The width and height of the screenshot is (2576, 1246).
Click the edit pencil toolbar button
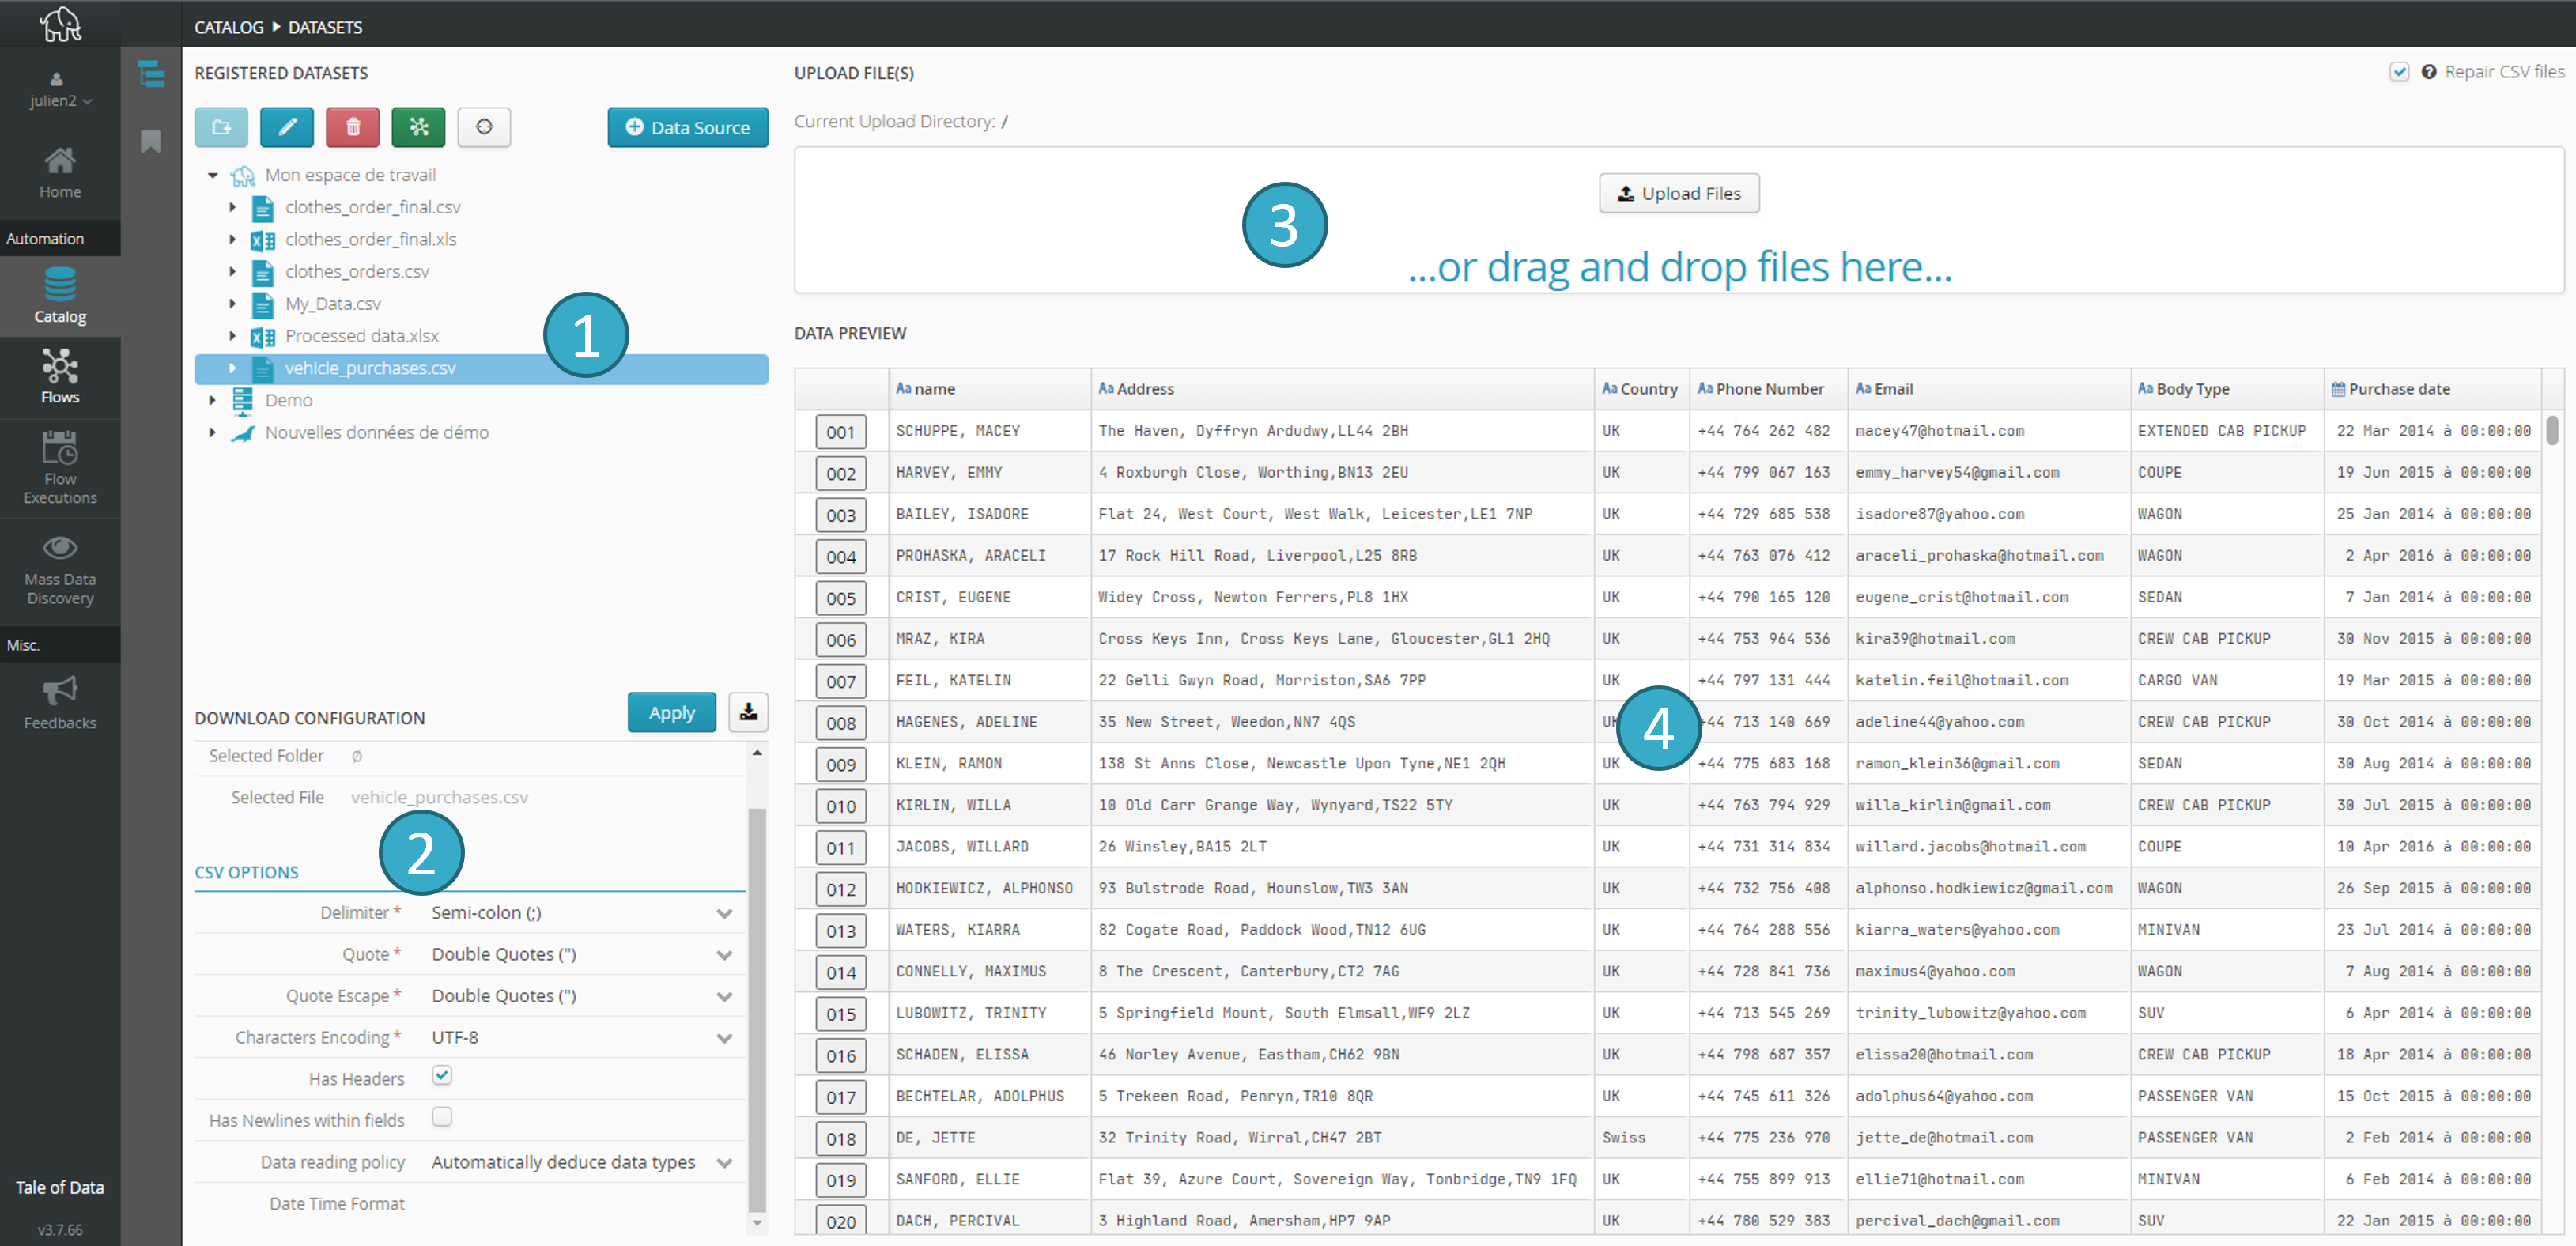coord(287,127)
